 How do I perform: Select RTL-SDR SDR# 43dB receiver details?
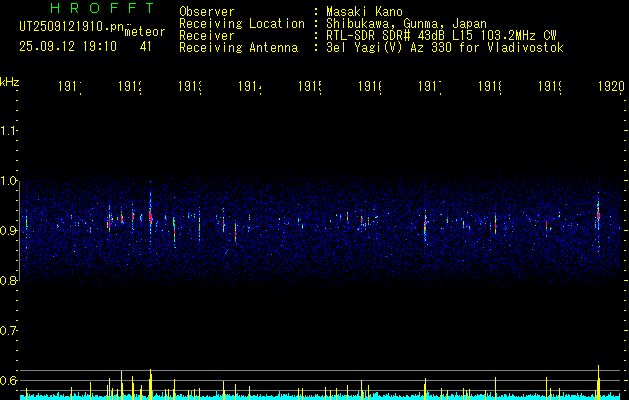point(441,36)
